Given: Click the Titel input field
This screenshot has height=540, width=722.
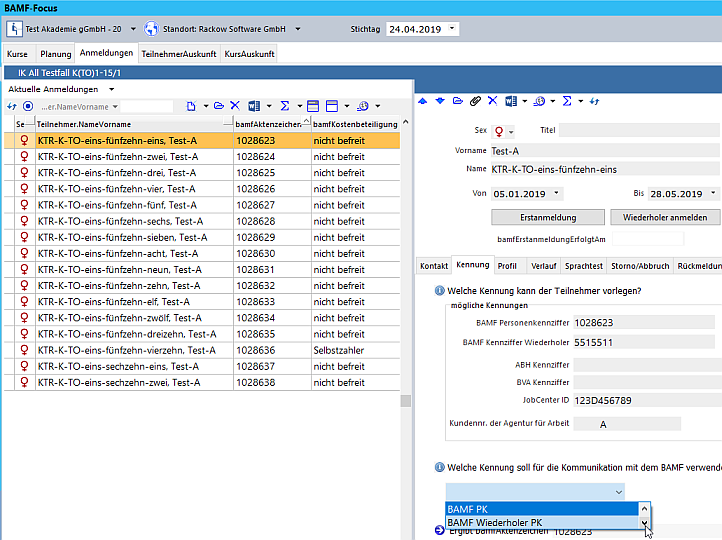Looking at the screenshot, I should (x=639, y=130).
